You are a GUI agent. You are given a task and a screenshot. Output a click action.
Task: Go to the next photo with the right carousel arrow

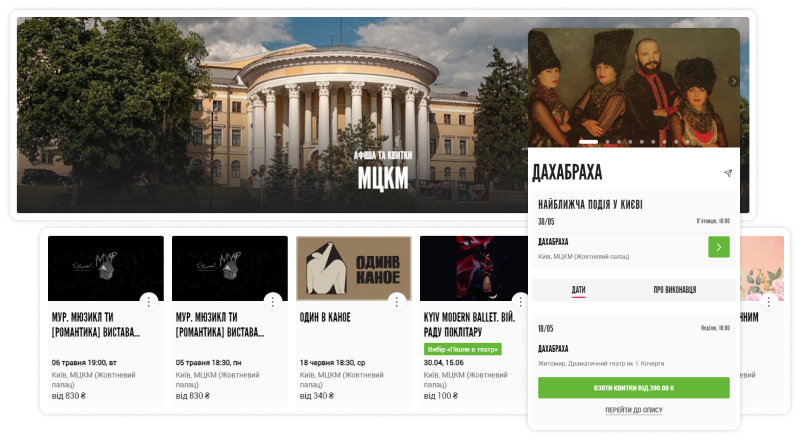(733, 81)
